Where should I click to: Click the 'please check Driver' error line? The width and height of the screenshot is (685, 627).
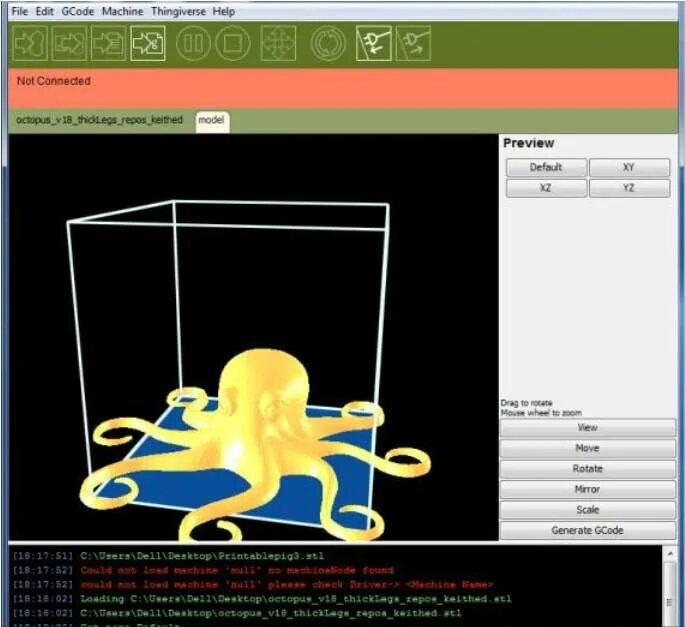click(253, 585)
